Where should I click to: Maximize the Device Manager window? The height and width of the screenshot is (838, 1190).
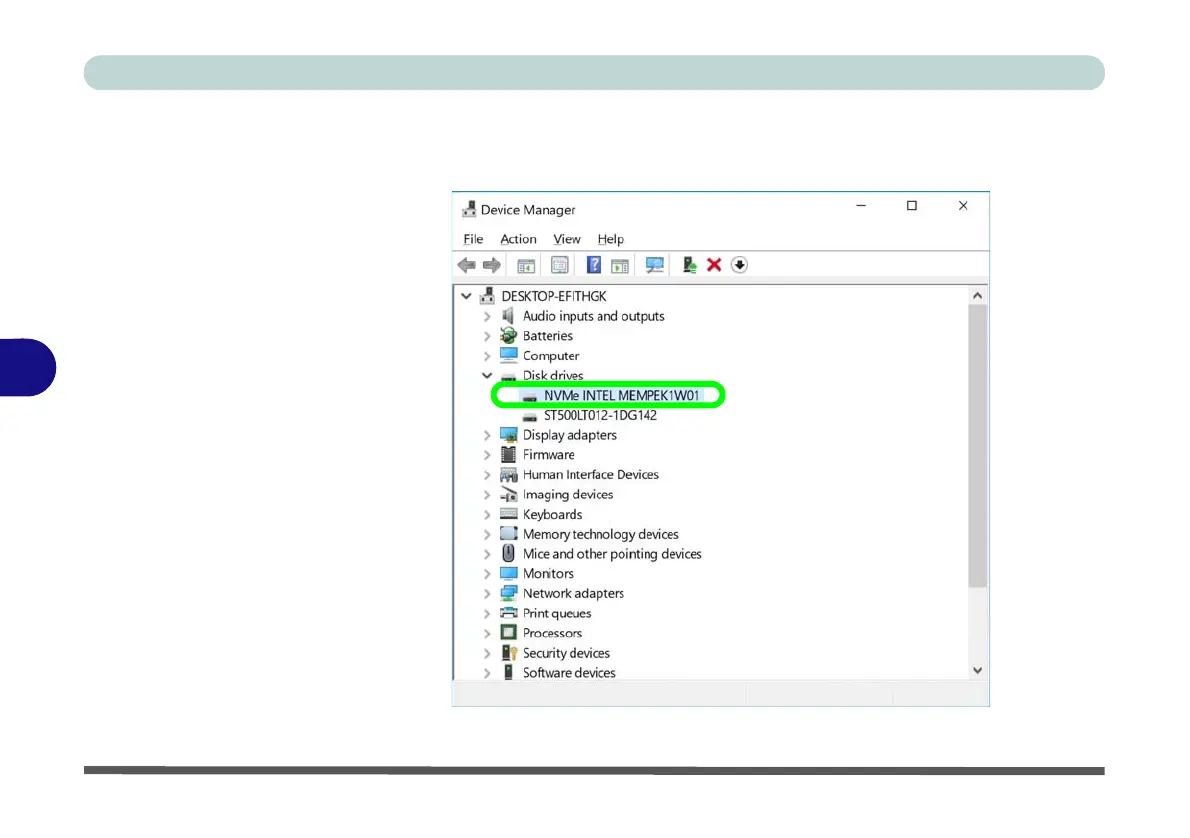(911, 206)
